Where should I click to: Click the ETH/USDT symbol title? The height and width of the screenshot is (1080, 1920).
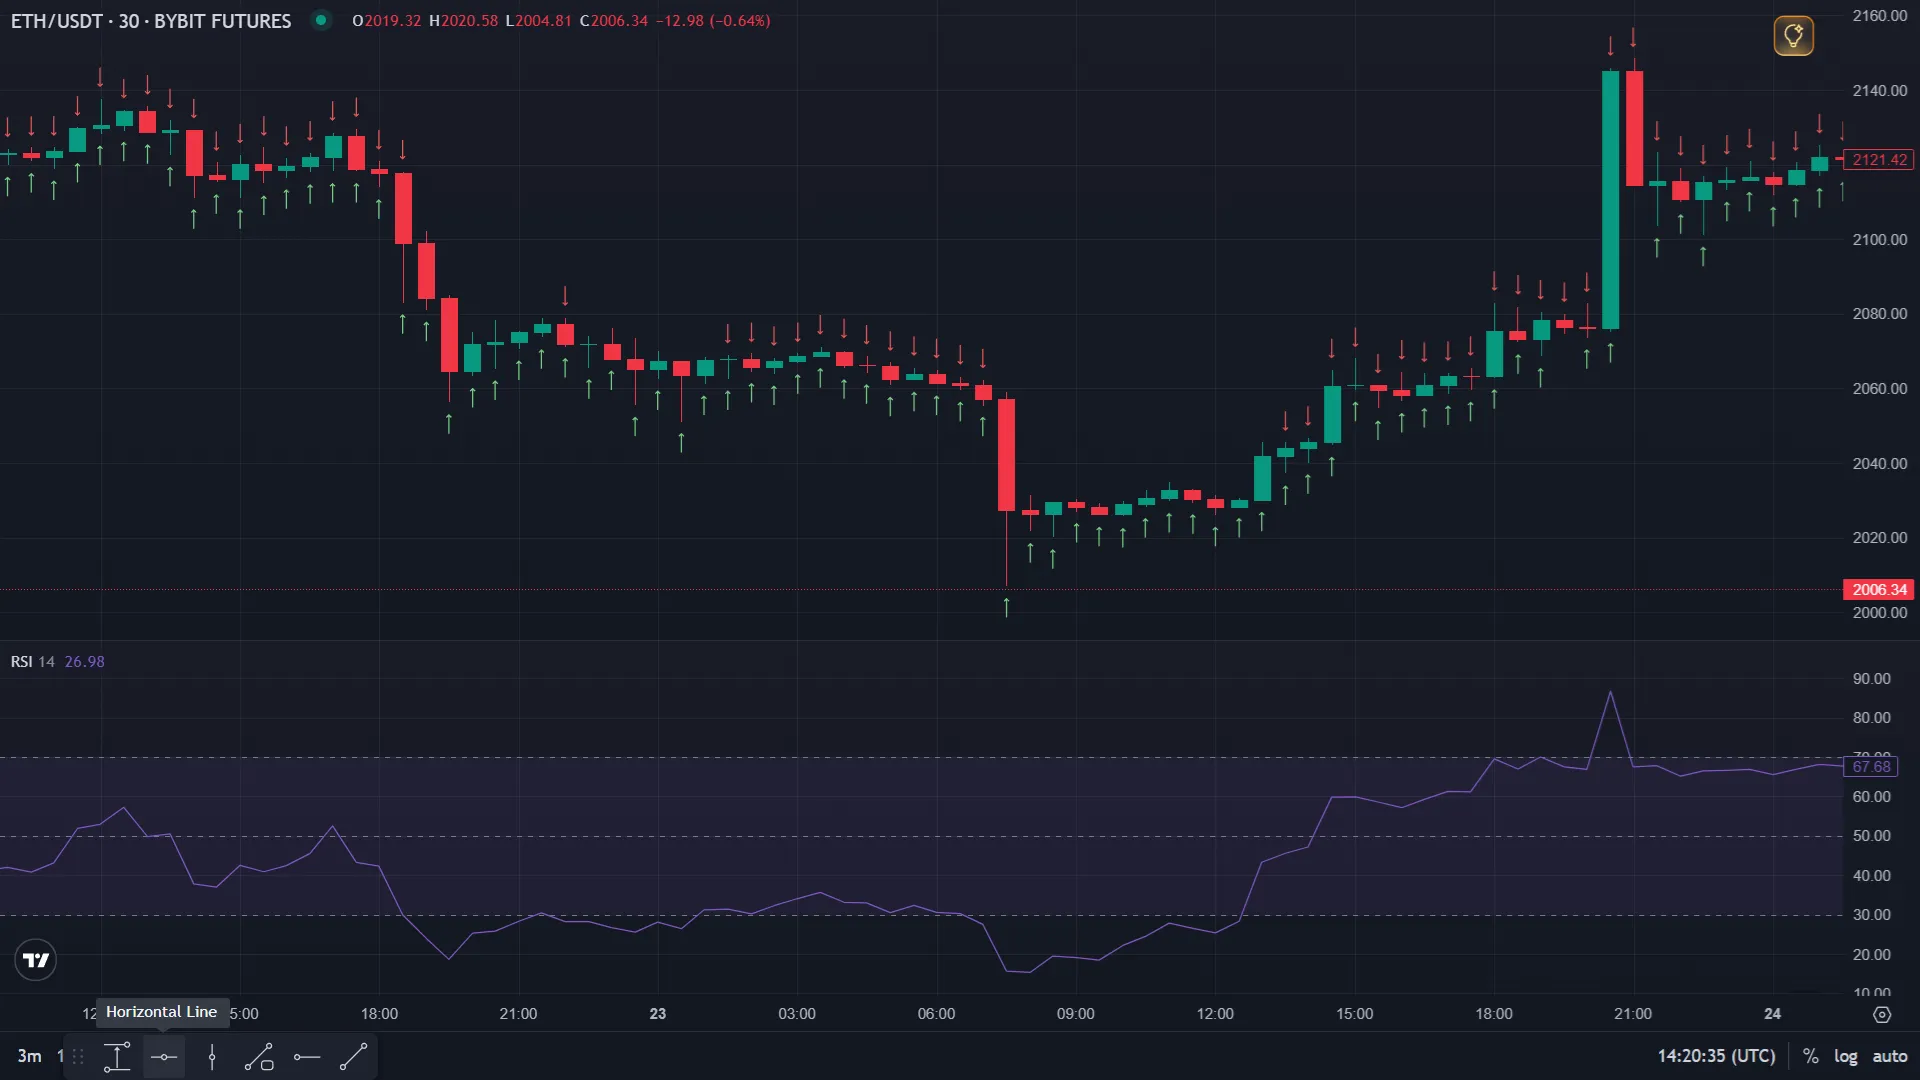pyautogui.click(x=151, y=21)
